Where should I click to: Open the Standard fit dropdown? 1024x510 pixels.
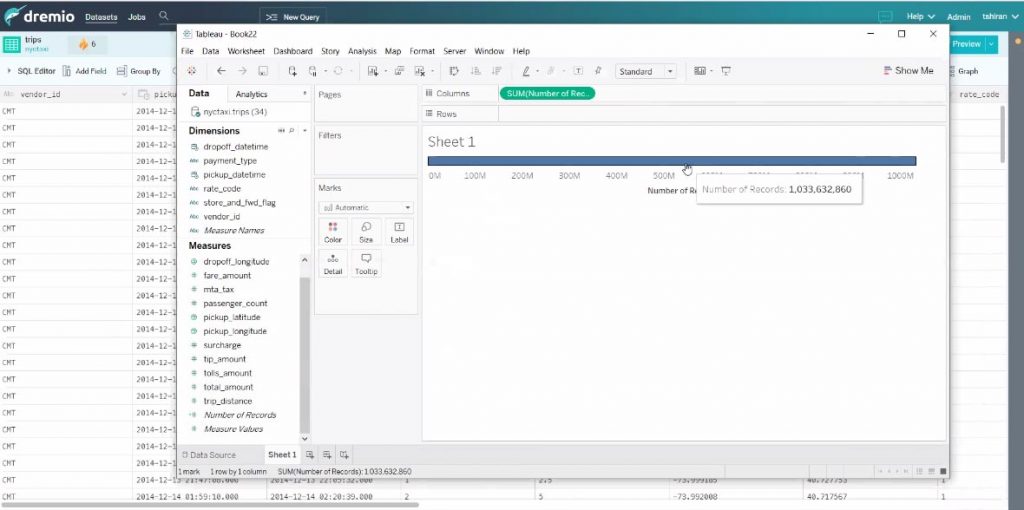click(646, 72)
